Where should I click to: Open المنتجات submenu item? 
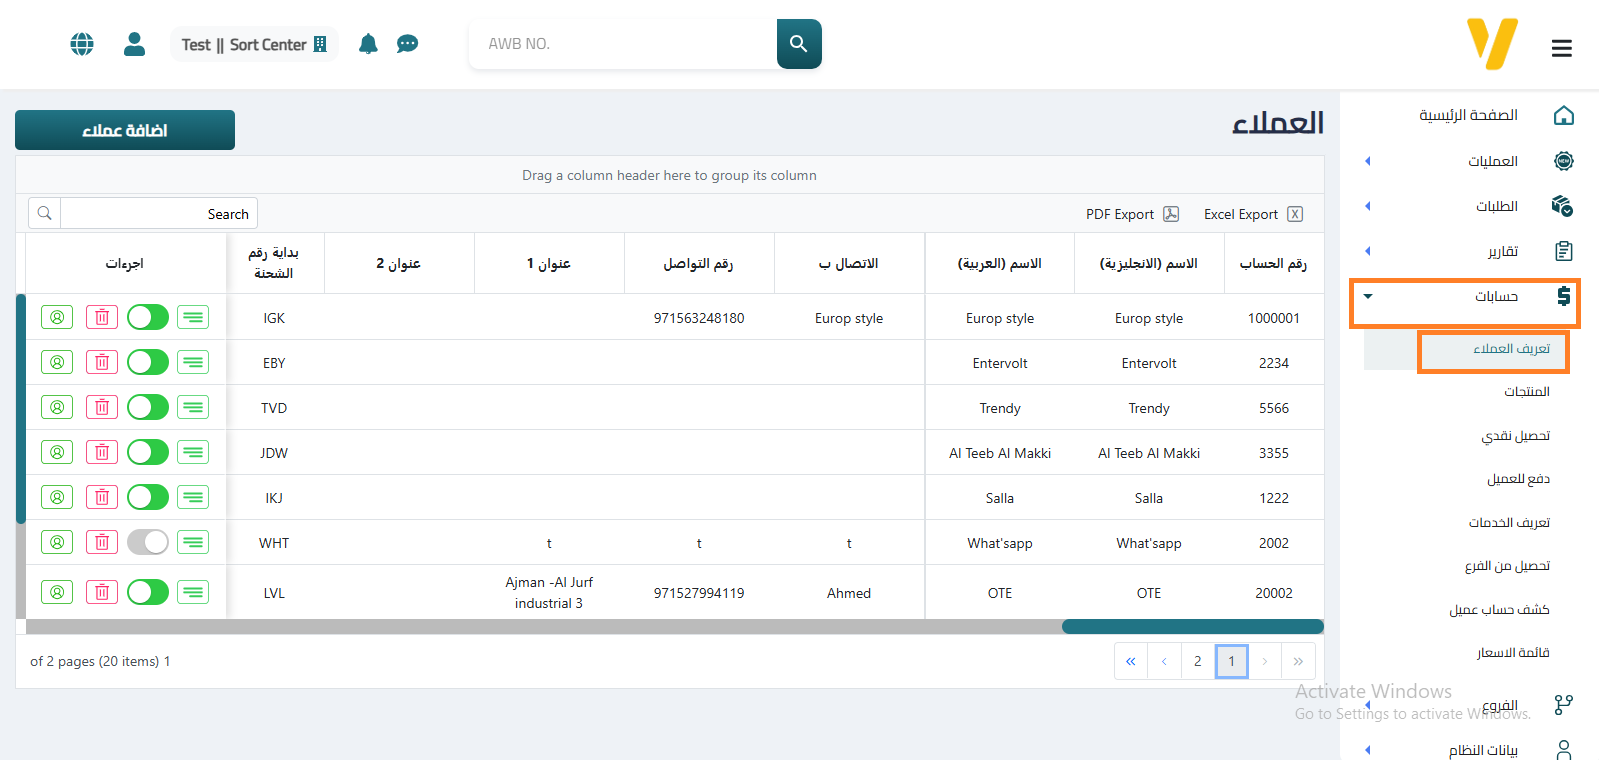click(x=1526, y=392)
